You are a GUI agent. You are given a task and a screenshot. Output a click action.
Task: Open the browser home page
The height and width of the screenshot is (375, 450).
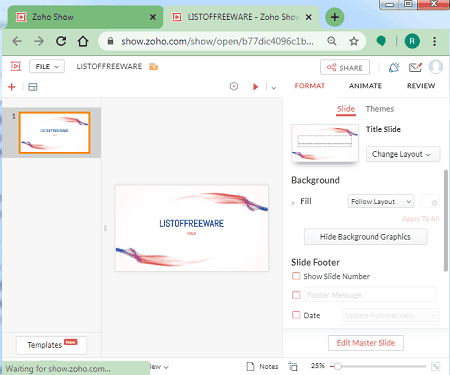pos(83,41)
